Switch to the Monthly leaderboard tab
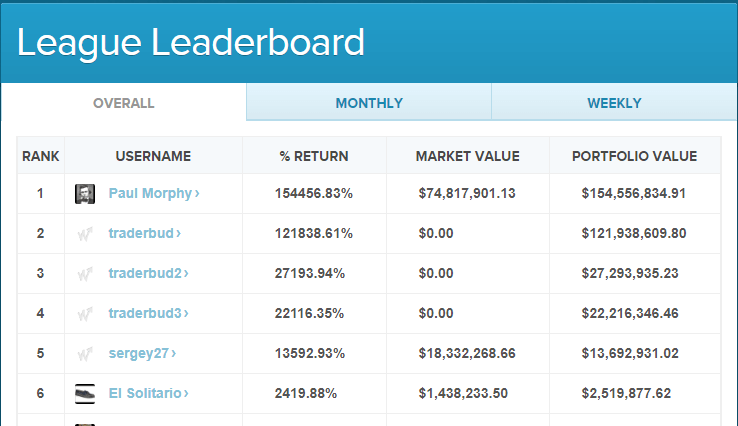This screenshot has width=738, height=426. (x=369, y=103)
